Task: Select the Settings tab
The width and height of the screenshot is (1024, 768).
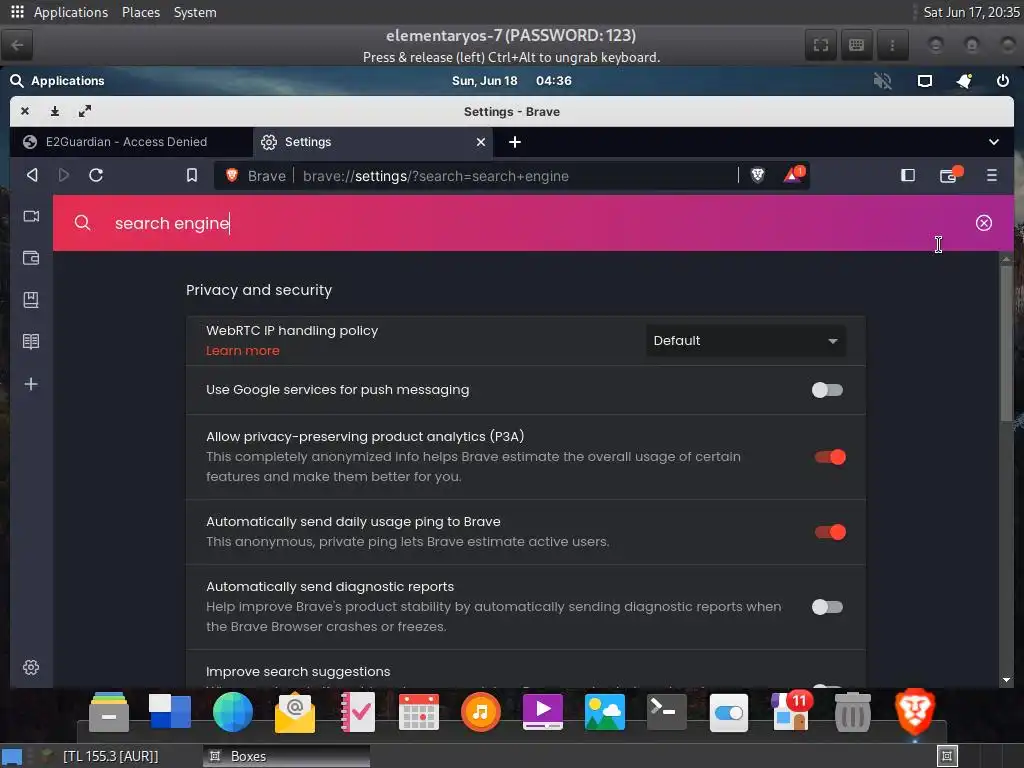Action: [x=373, y=142]
